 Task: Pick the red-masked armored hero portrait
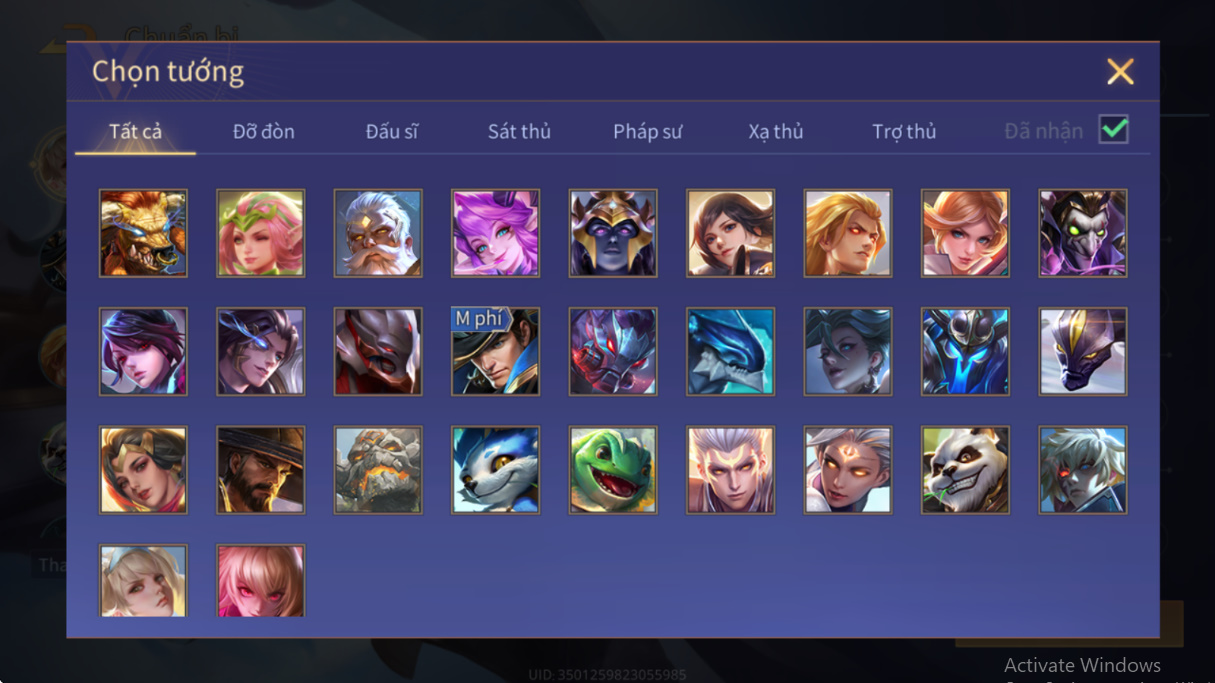point(378,351)
